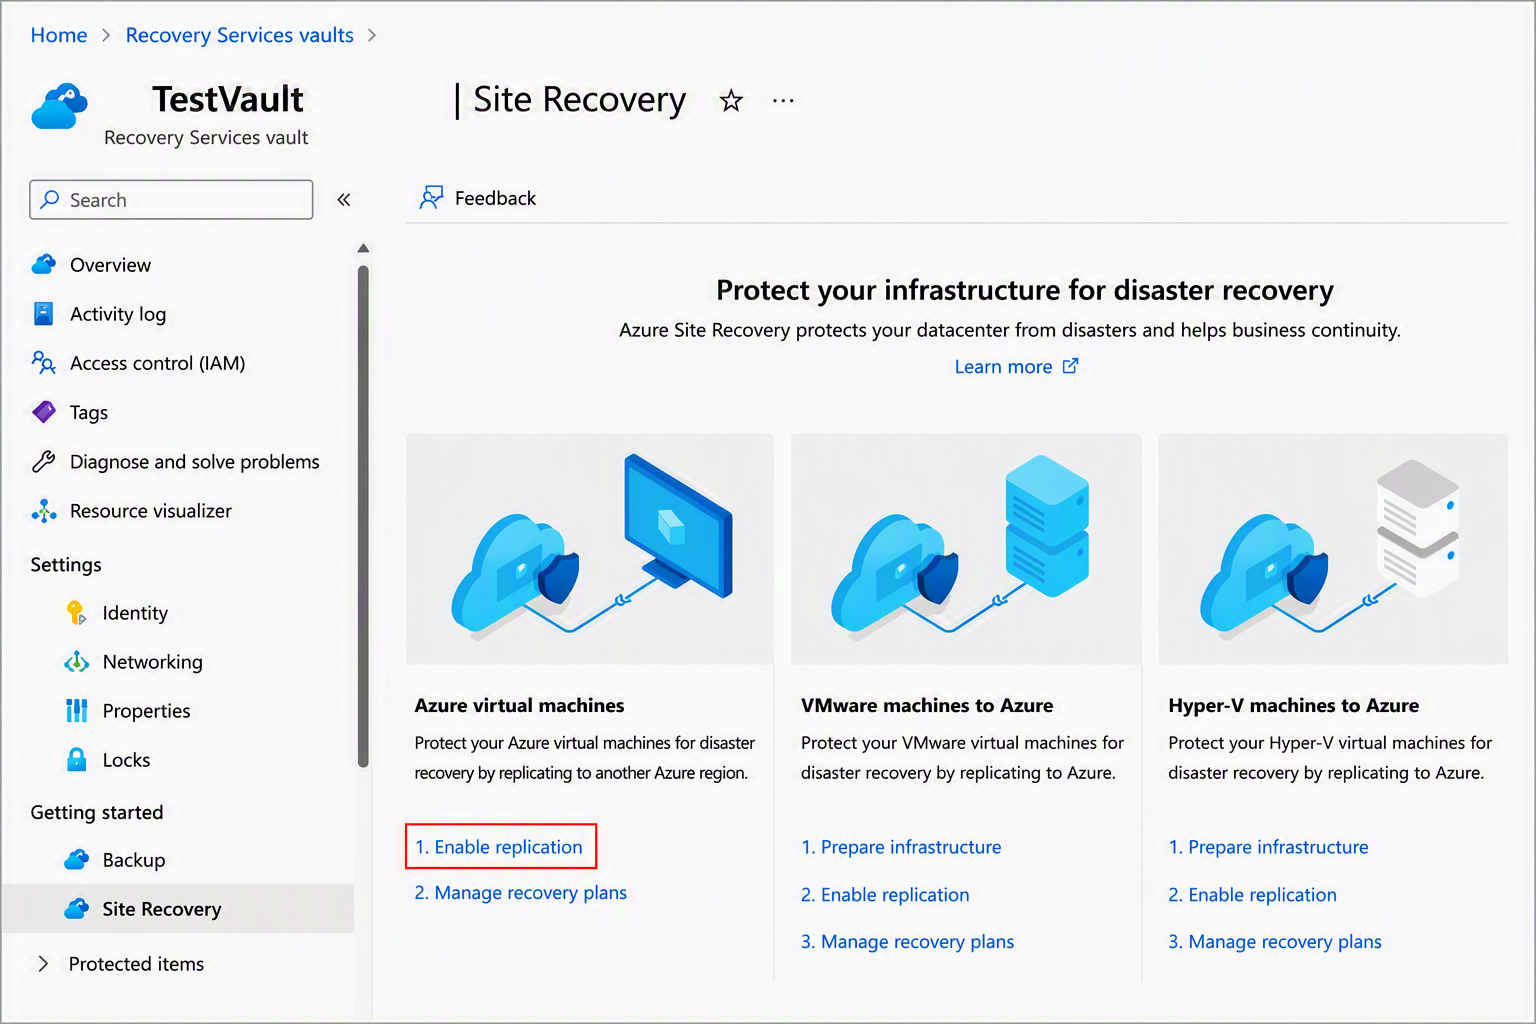Favorite Site Recovery with the star icon
This screenshot has height=1024, width=1536.
point(731,101)
